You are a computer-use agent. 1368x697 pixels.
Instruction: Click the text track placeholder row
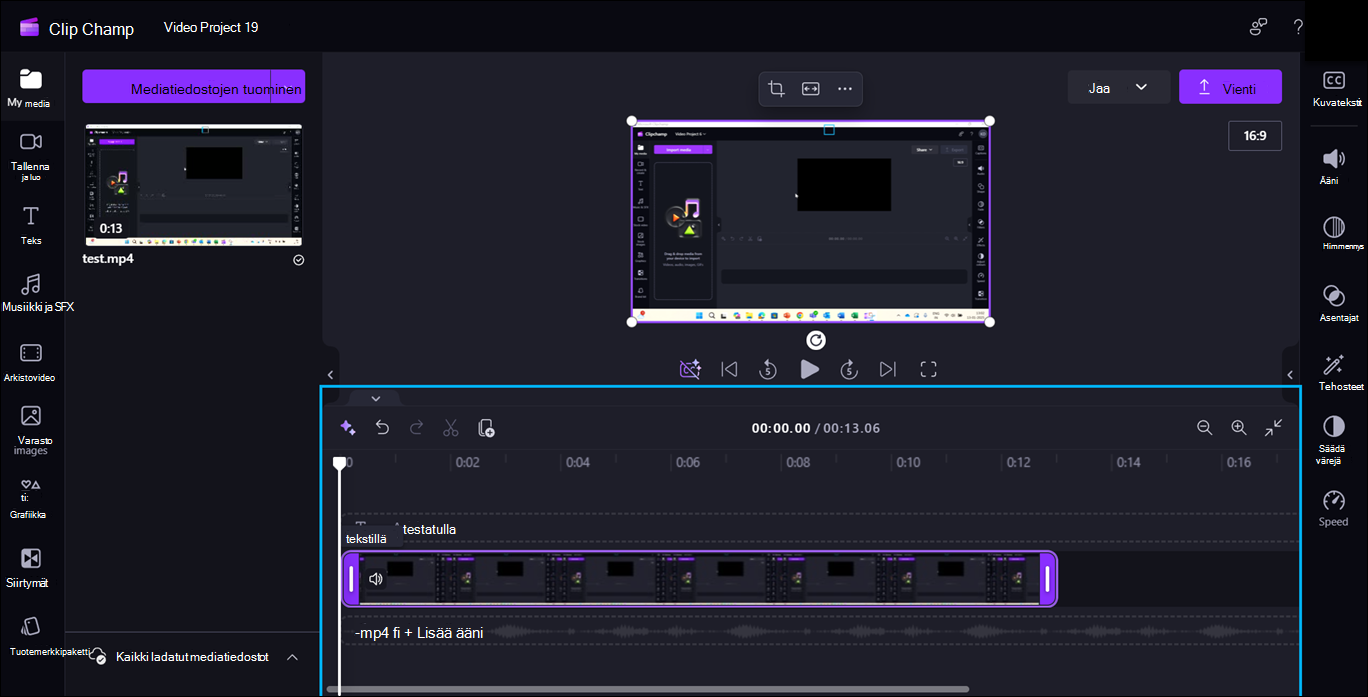click(x=820, y=529)
